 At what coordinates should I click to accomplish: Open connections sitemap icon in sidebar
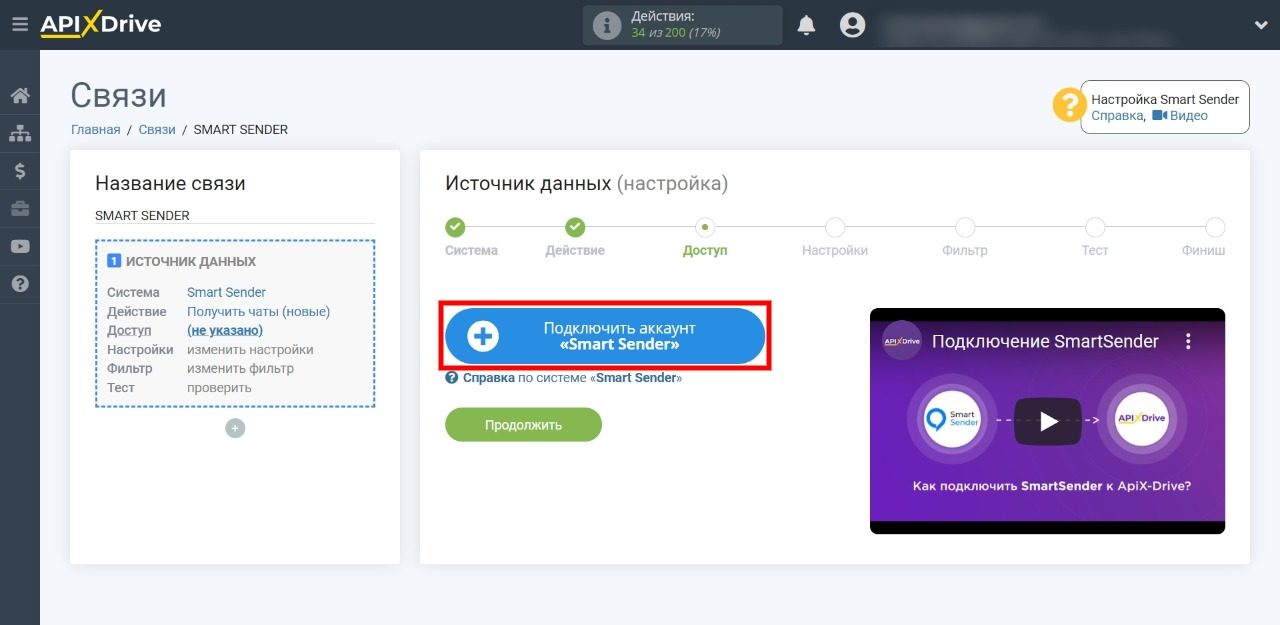[20, 133]
